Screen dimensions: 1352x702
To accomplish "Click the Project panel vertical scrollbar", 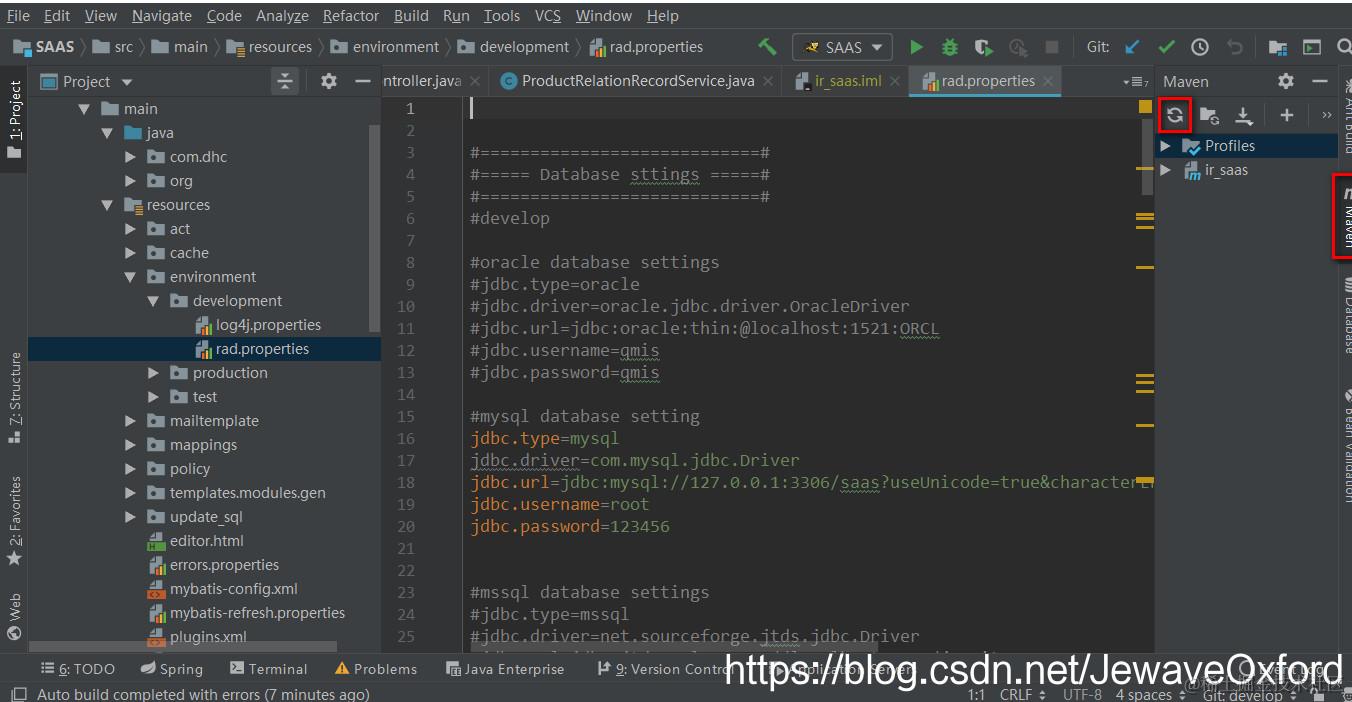I will [375, 230].
